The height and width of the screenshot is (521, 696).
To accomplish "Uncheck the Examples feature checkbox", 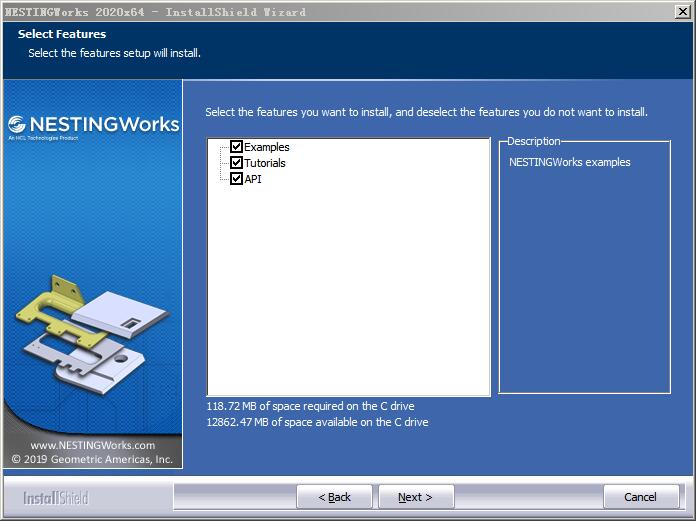I will click(236, 146).
